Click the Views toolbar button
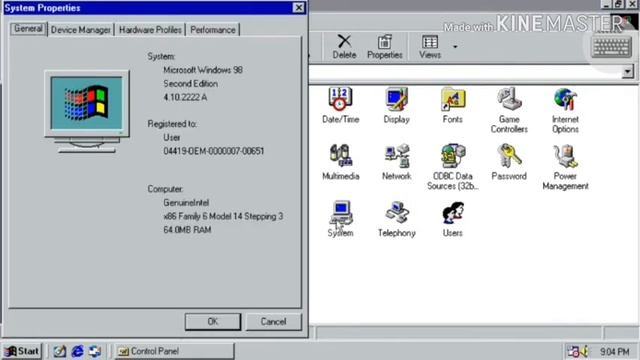The width and height of the screenshot is (640, 360). pyautogui.click(x=430, y=47)
